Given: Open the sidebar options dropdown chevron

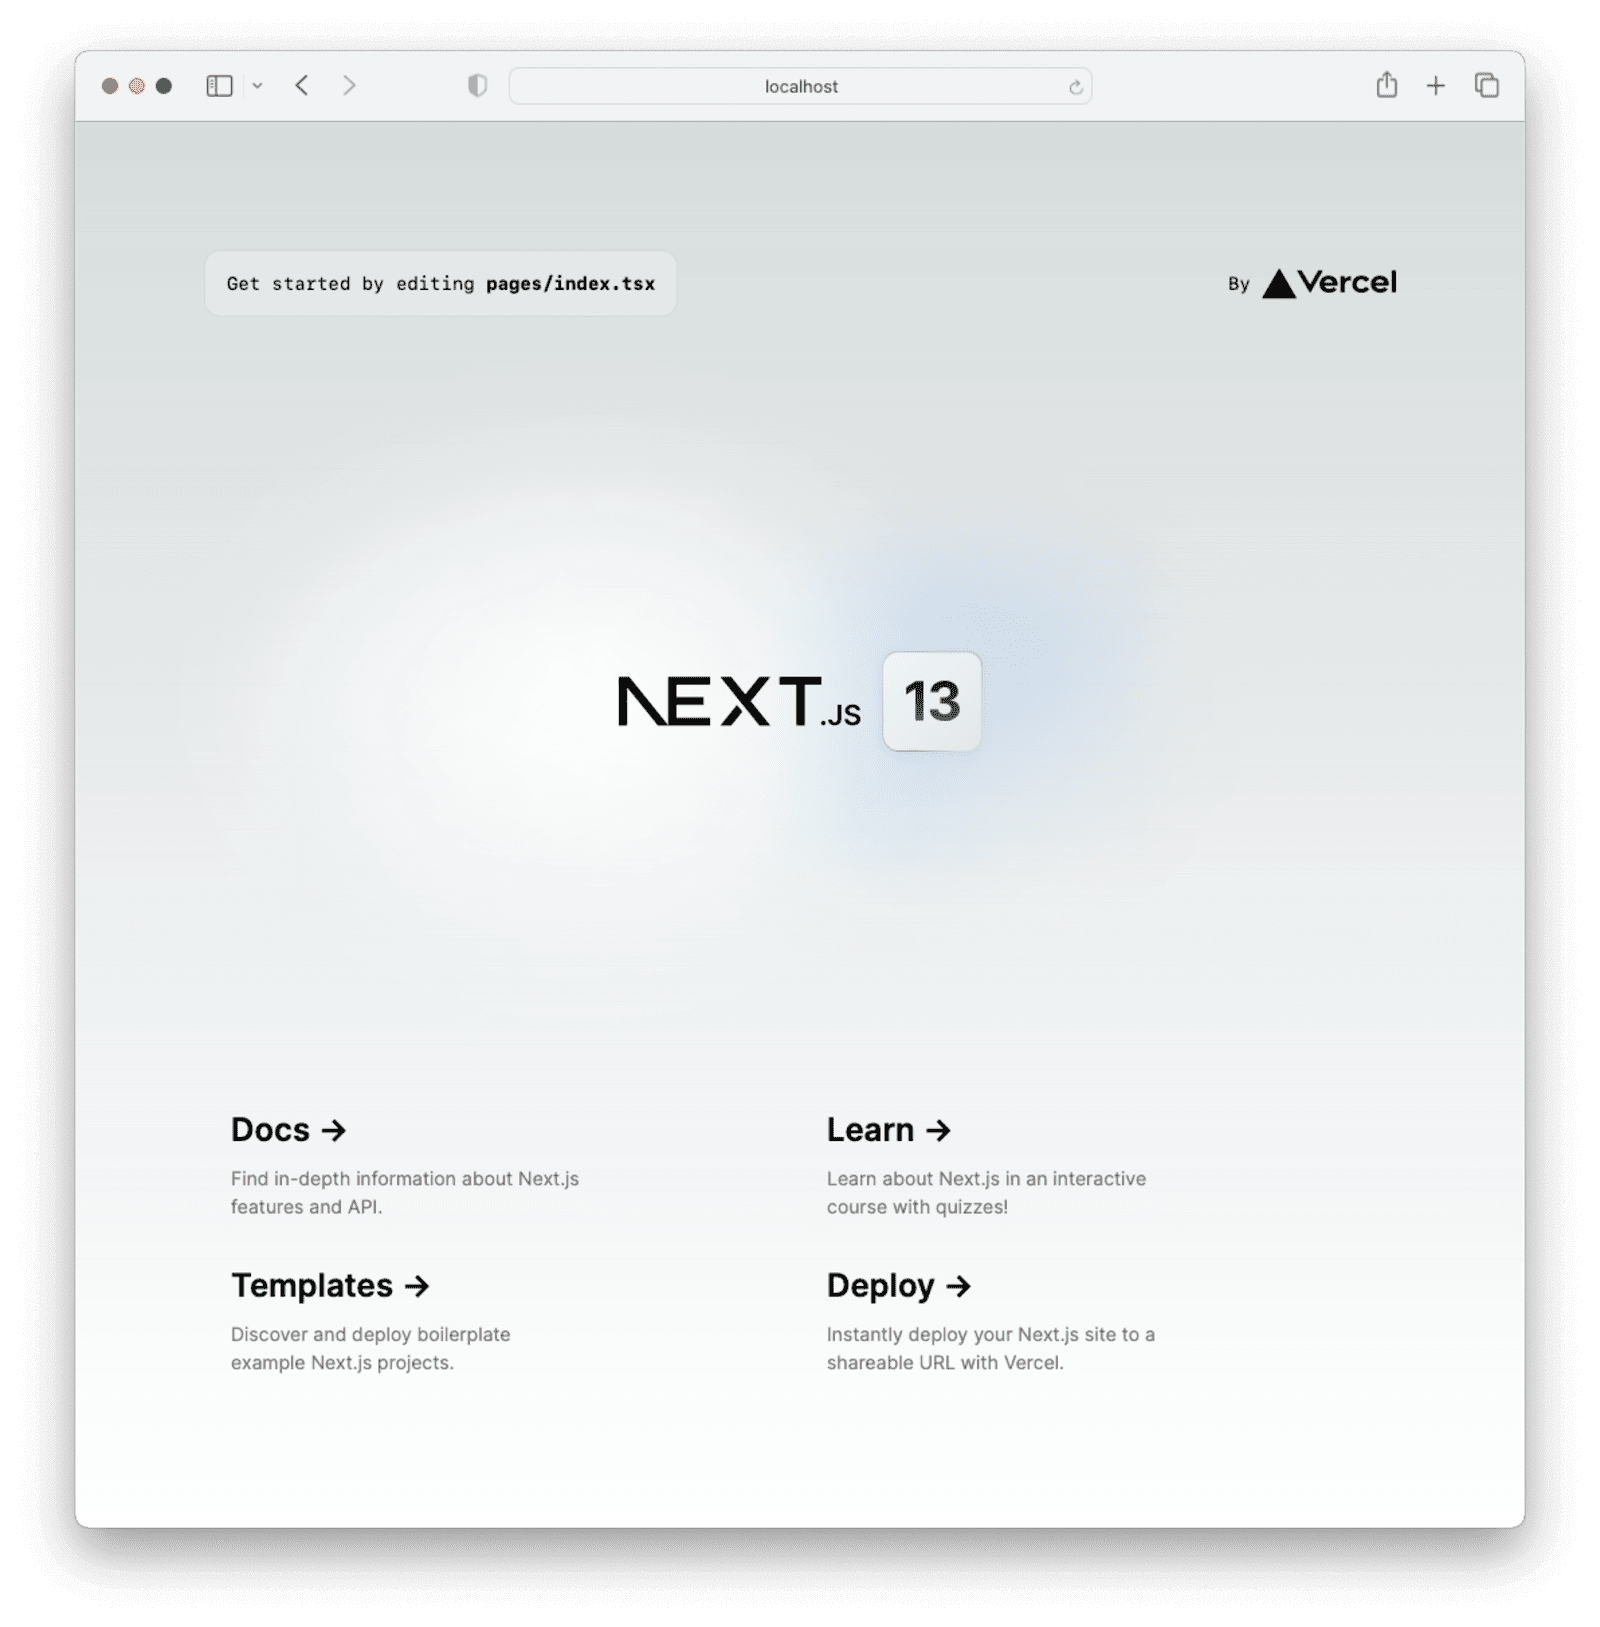Looking at the screenshot, I should [x=257, y=86].
